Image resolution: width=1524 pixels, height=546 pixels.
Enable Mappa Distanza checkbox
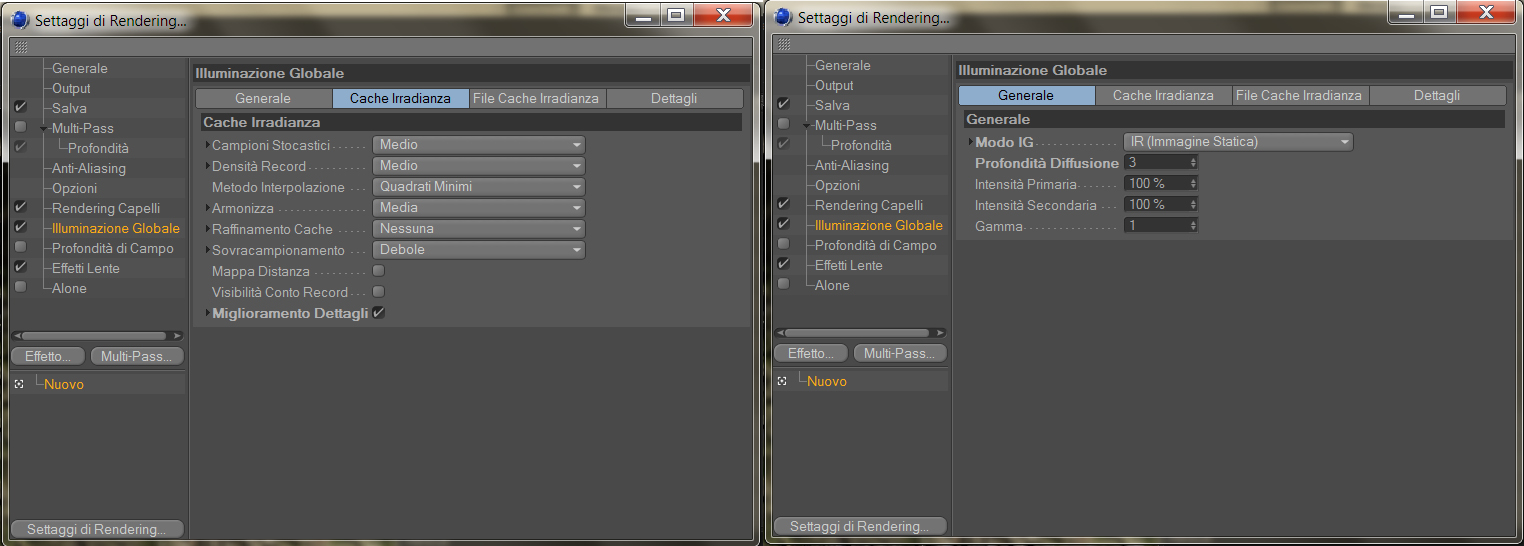pos(379,271)
